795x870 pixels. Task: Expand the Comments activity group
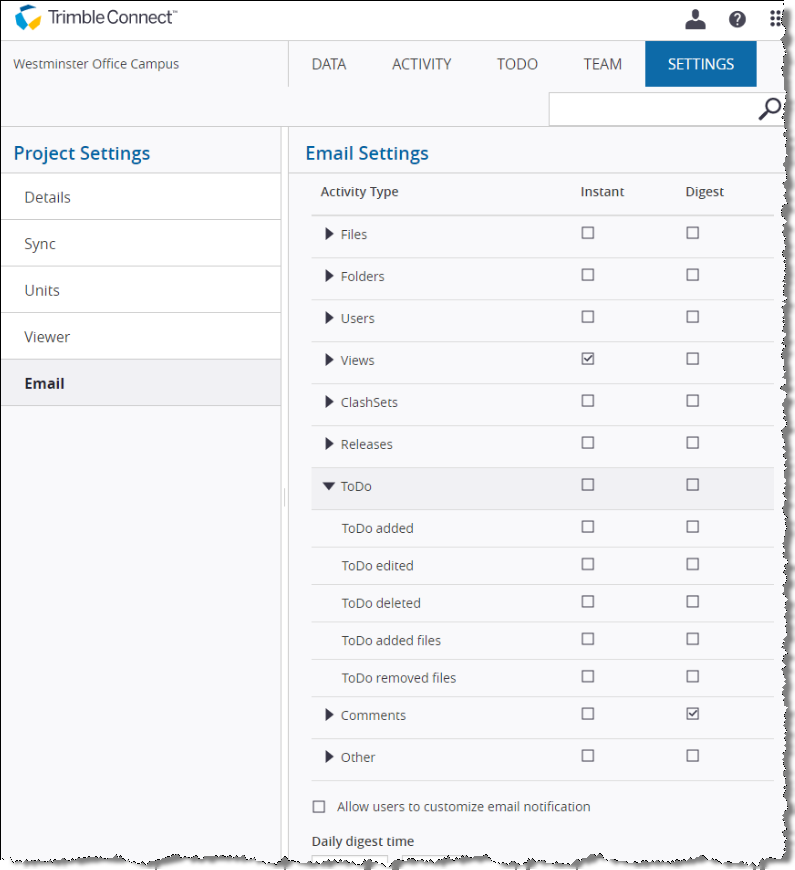[329, 715]
